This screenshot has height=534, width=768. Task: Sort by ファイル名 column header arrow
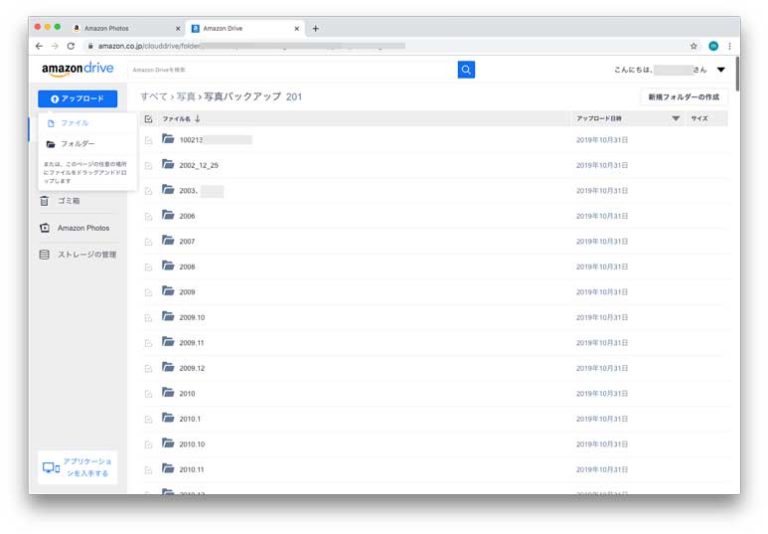[198, 119]
